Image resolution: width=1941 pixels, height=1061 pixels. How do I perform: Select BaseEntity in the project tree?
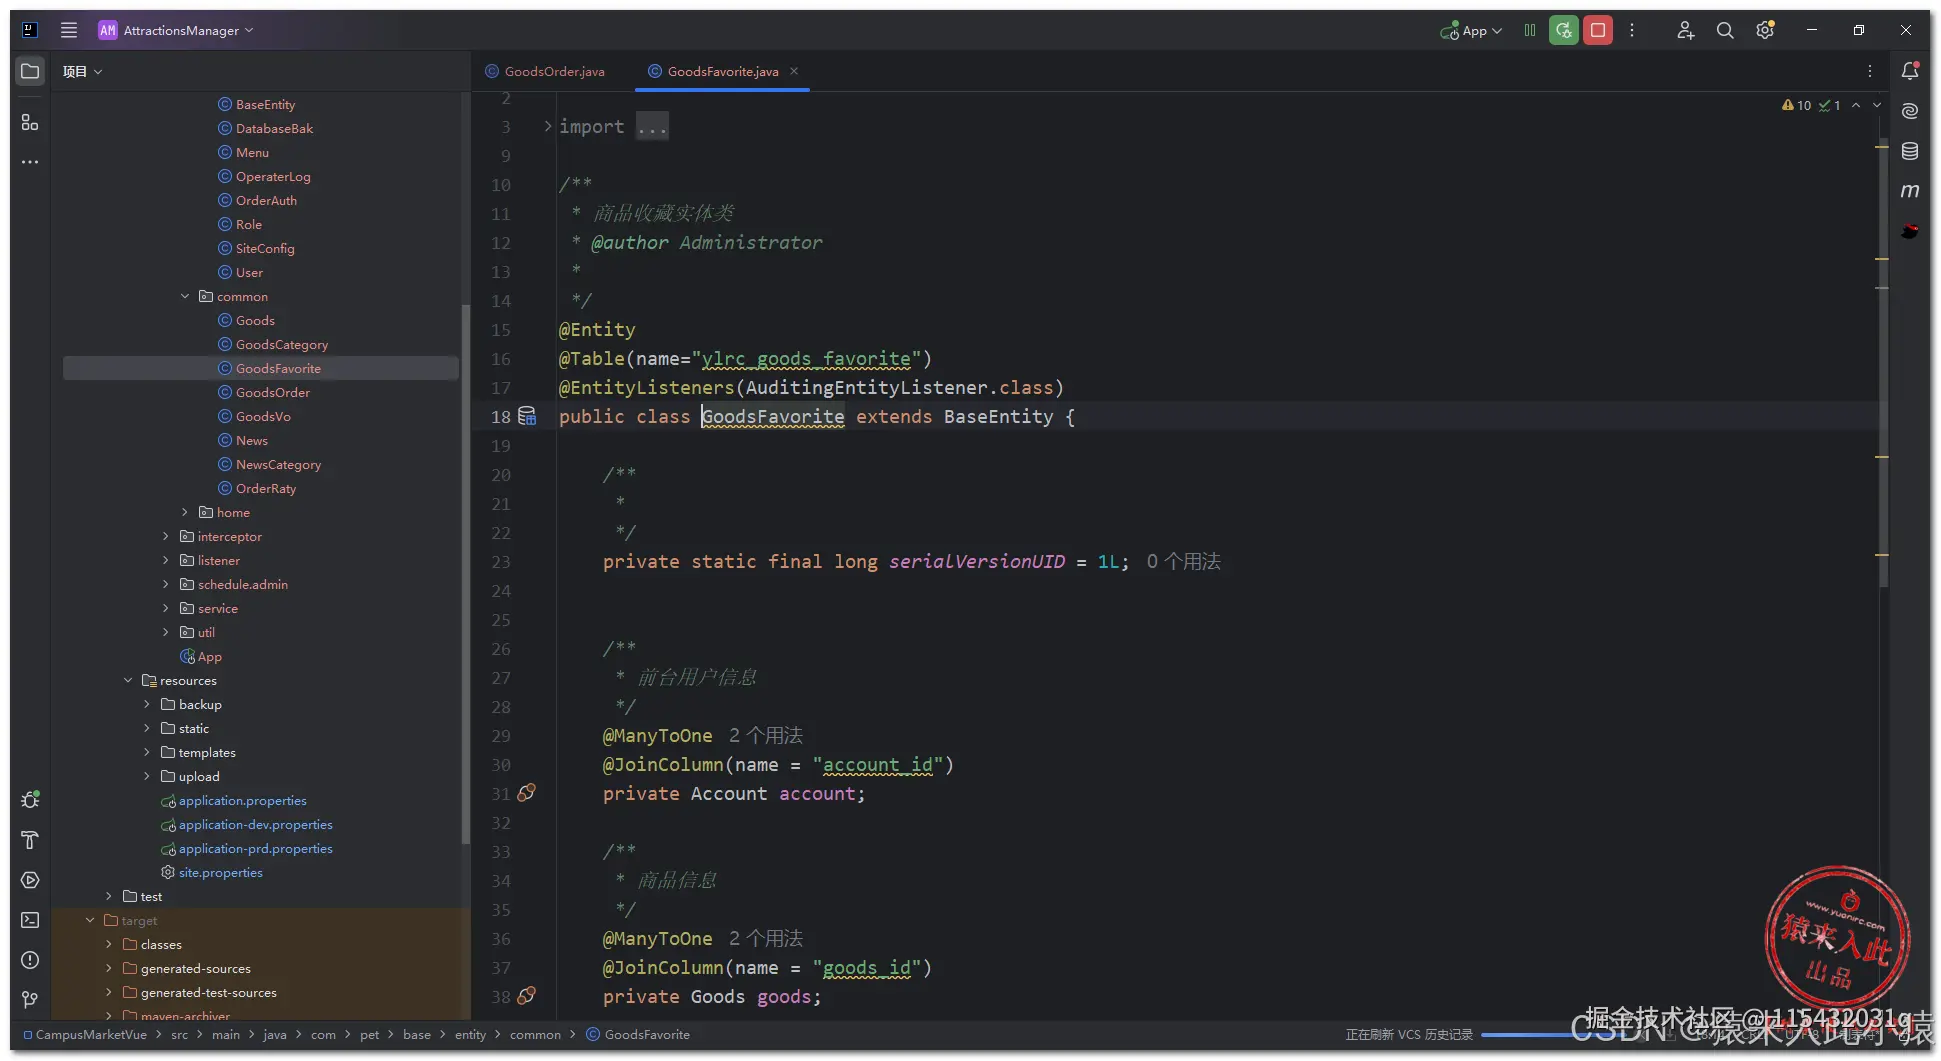[265, 105]
